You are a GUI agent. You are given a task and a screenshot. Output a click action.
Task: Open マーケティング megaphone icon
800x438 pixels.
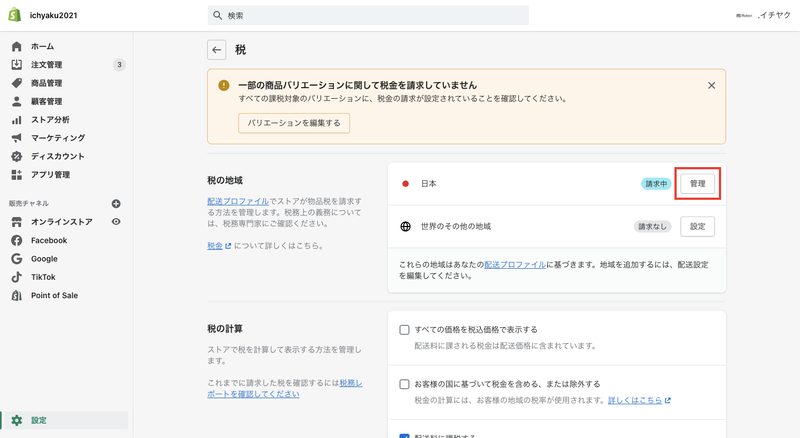point(17,138)
